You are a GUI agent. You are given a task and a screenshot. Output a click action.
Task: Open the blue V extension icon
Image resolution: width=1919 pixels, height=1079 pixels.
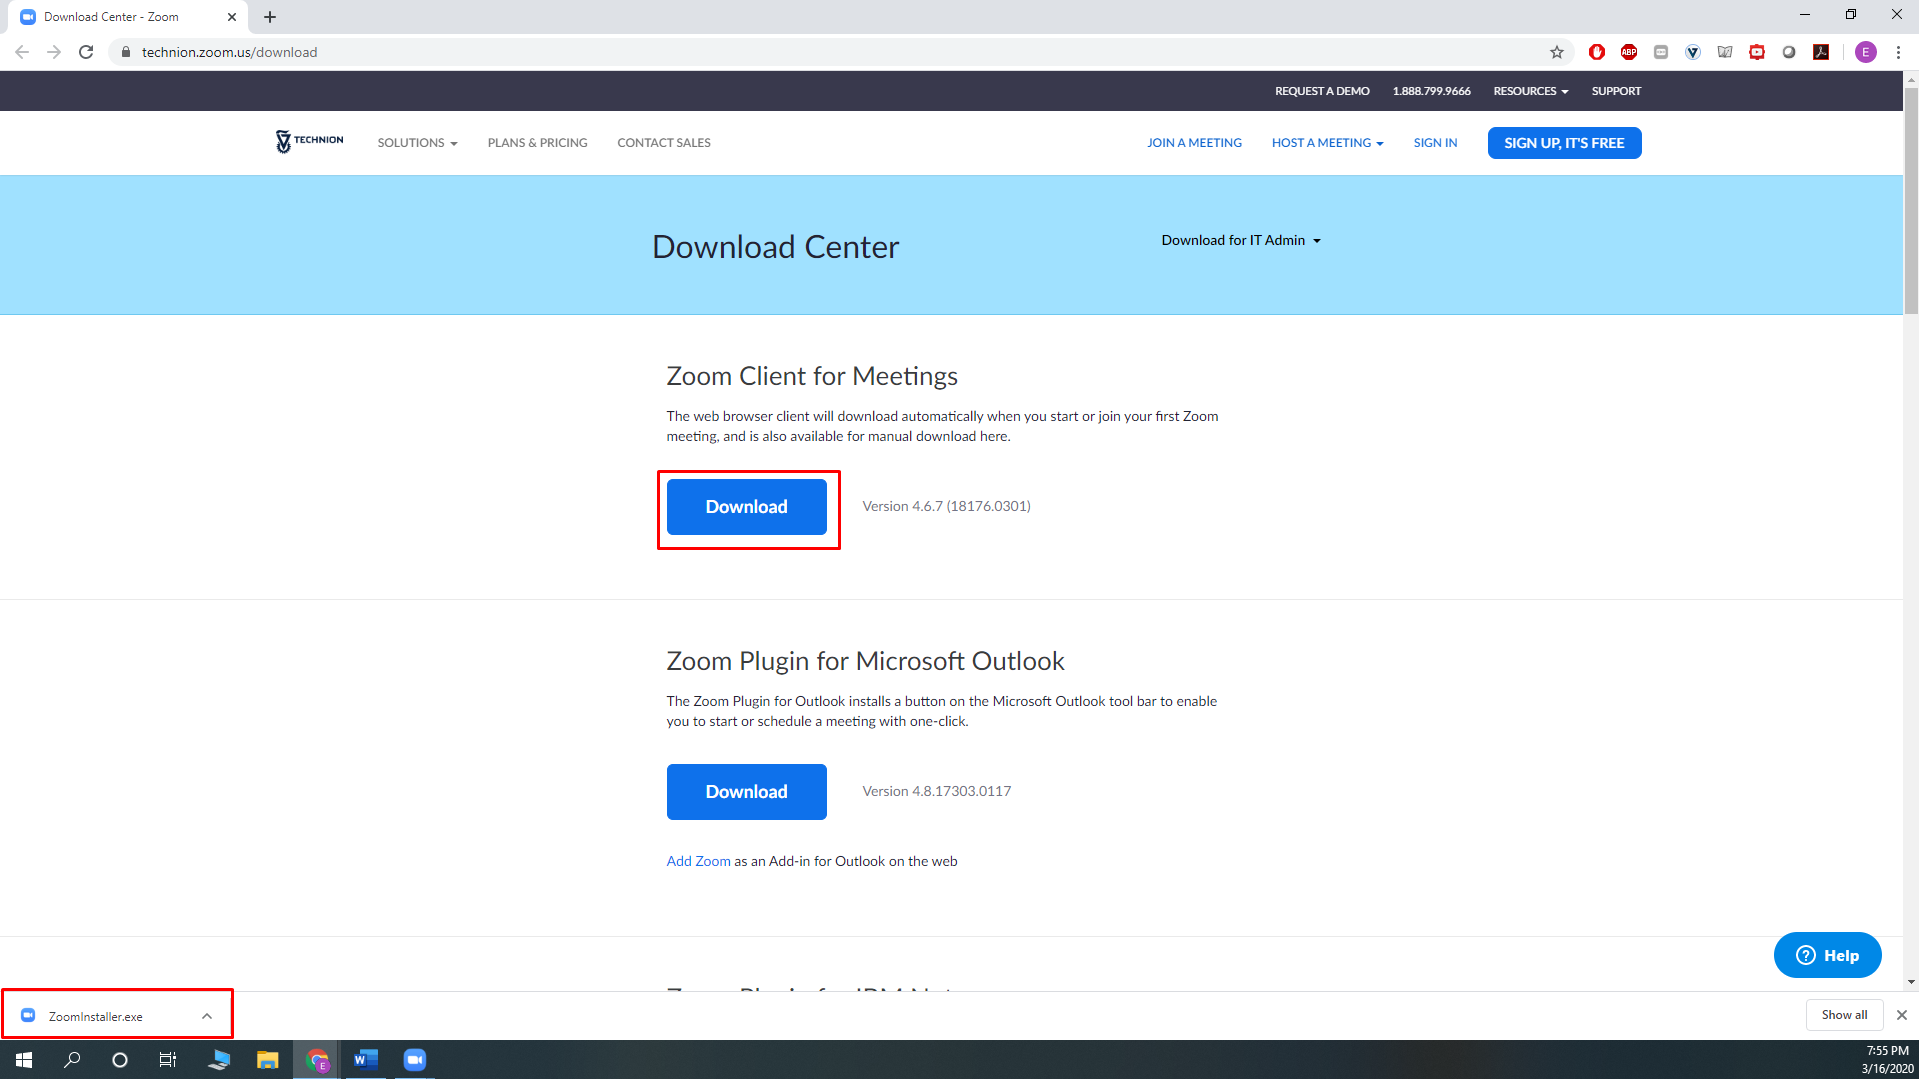point(1693,52)
